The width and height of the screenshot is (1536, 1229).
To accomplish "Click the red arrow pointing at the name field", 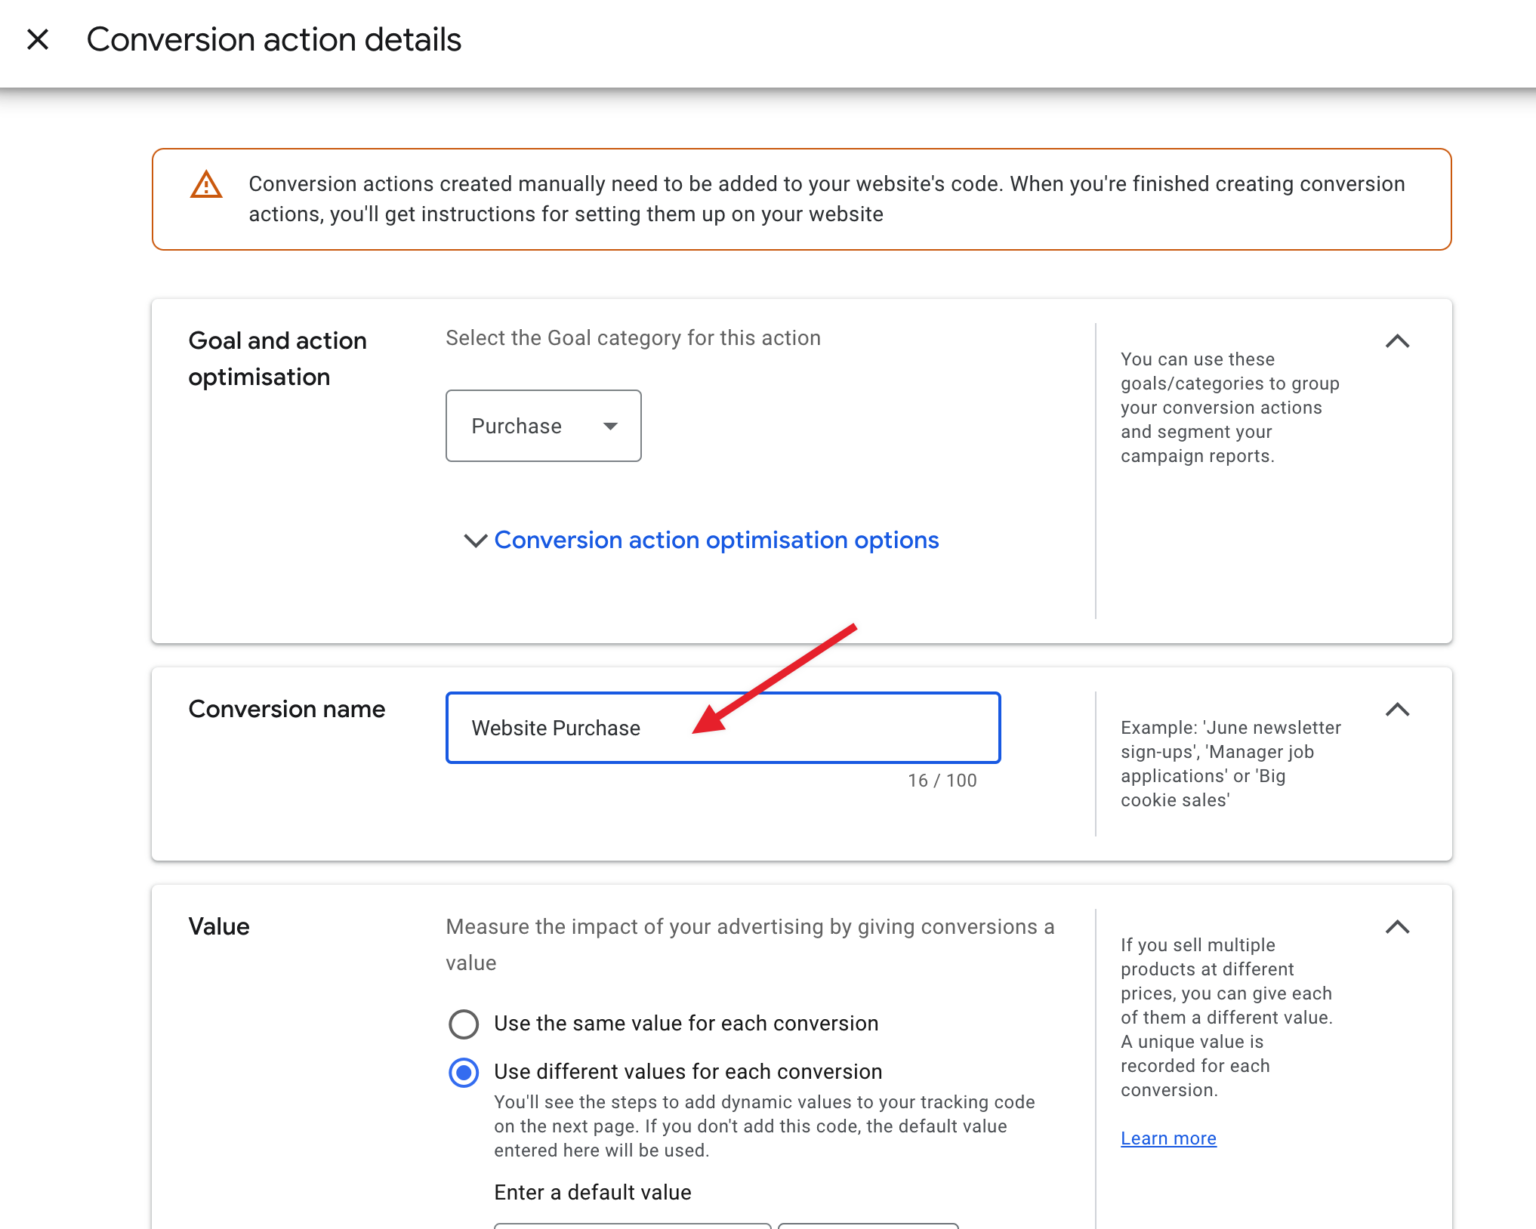I will click(780, 680).
